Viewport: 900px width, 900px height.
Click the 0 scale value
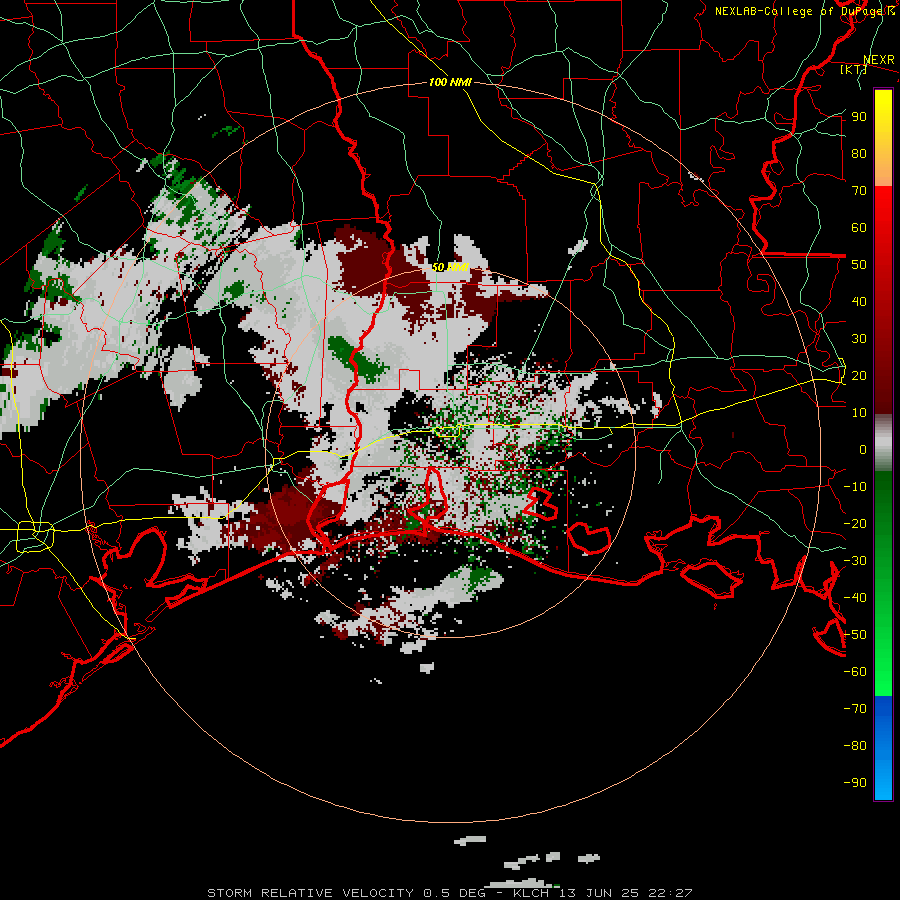[863, 449]
